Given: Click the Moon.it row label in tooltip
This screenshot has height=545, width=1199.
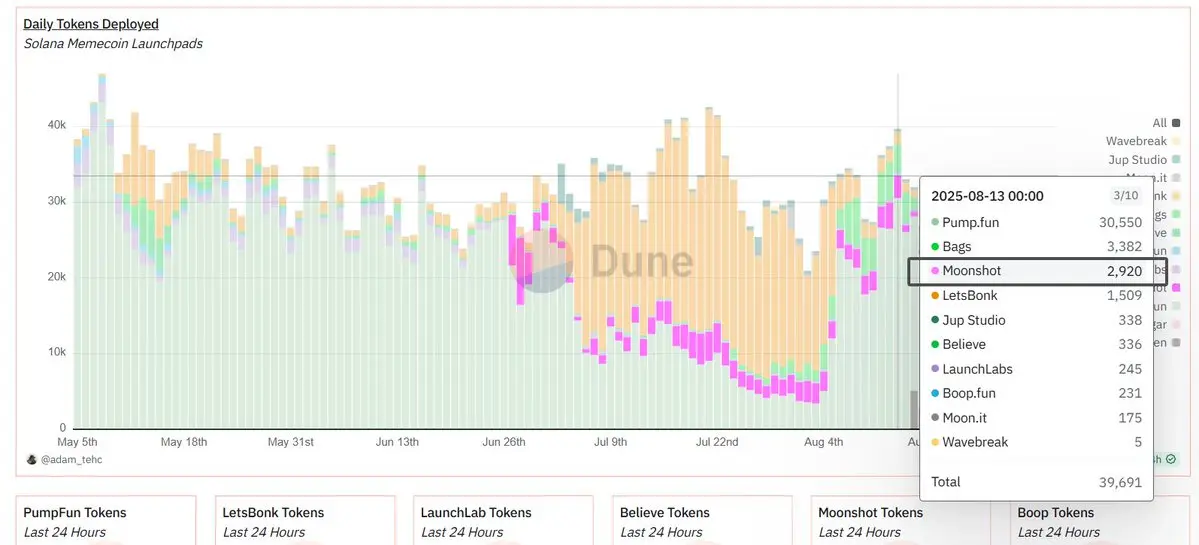Looking at the screenshot, I should [964, 418].
